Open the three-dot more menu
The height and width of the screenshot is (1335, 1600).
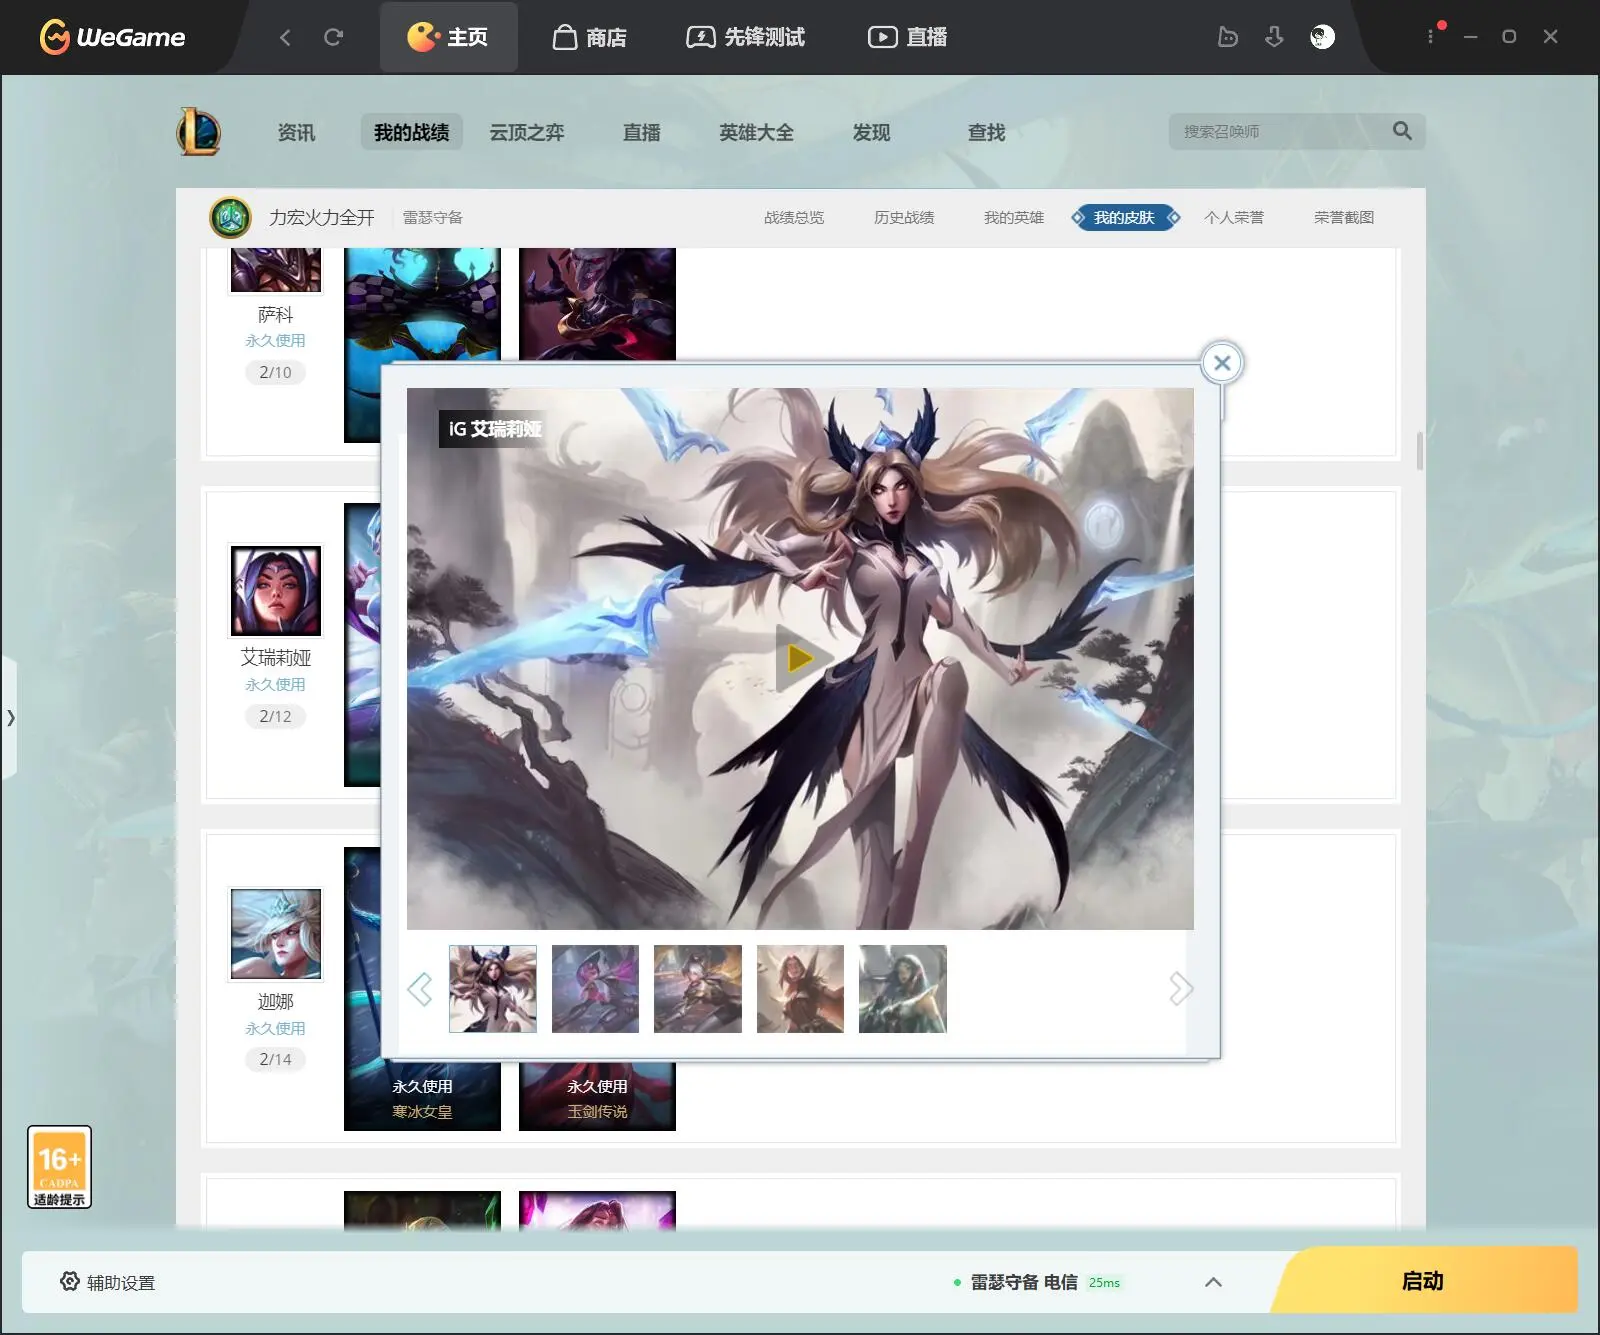[x=1430, y=37]
